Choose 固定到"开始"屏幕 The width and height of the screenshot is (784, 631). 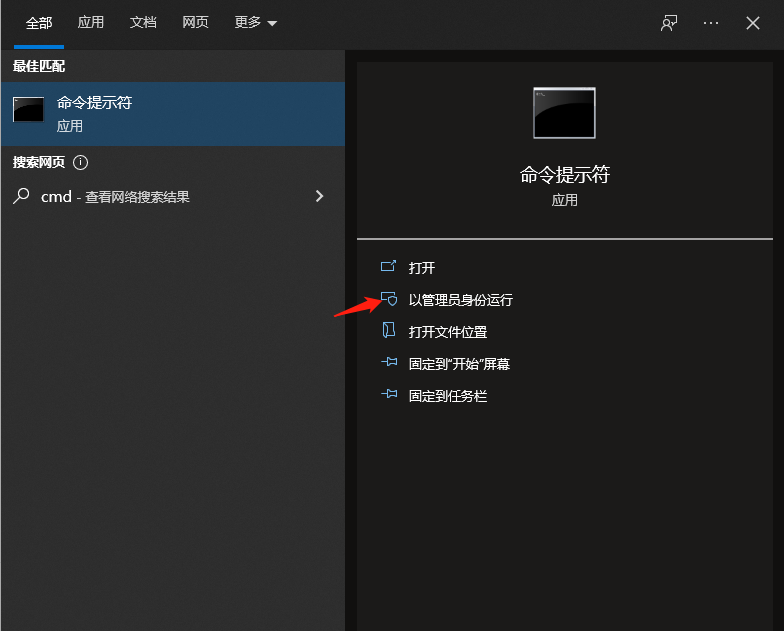coord(459,364)
